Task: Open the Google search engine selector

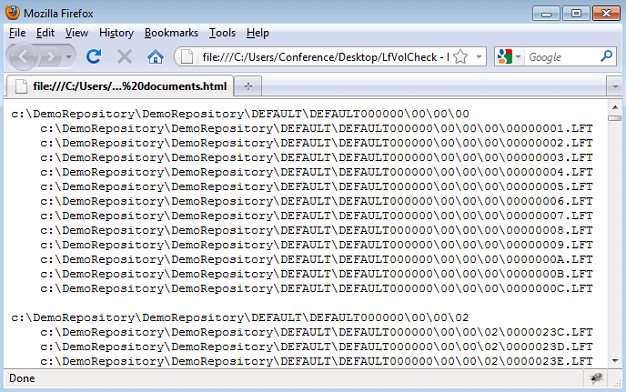Action: click(509, 57)
